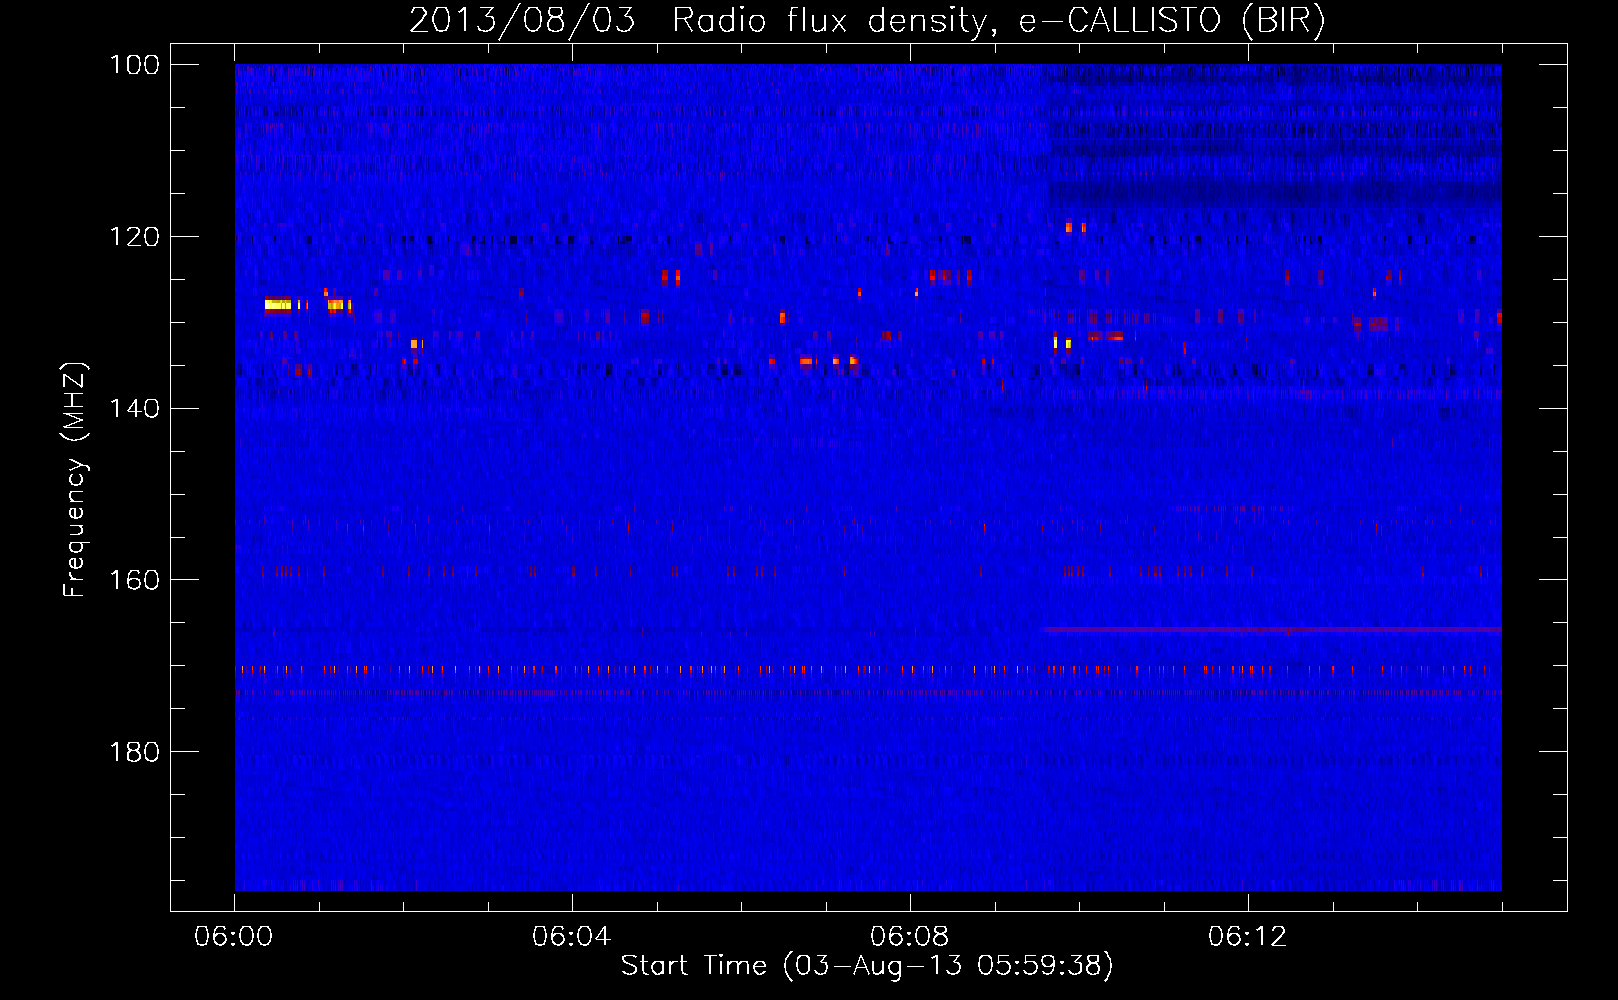Viewport: 1618px width, 1000px height.
Task: Click the "Start Time (03-Aug-13 05:59:38)" label
Action: point(867,966)
